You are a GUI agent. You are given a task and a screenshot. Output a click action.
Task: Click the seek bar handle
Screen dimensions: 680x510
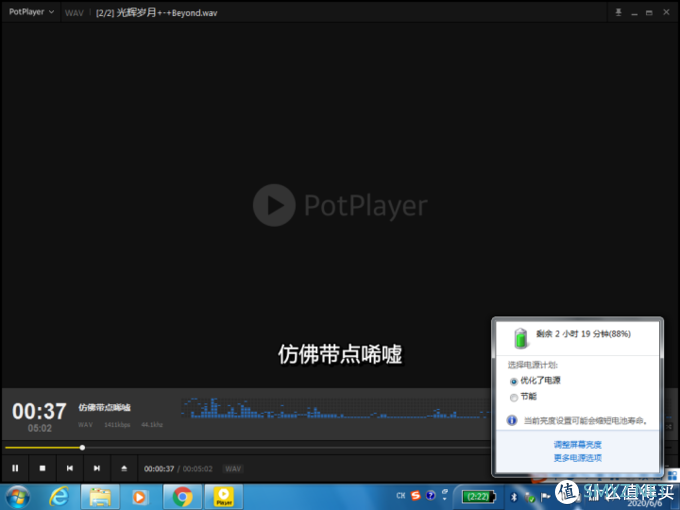(82, 448)
